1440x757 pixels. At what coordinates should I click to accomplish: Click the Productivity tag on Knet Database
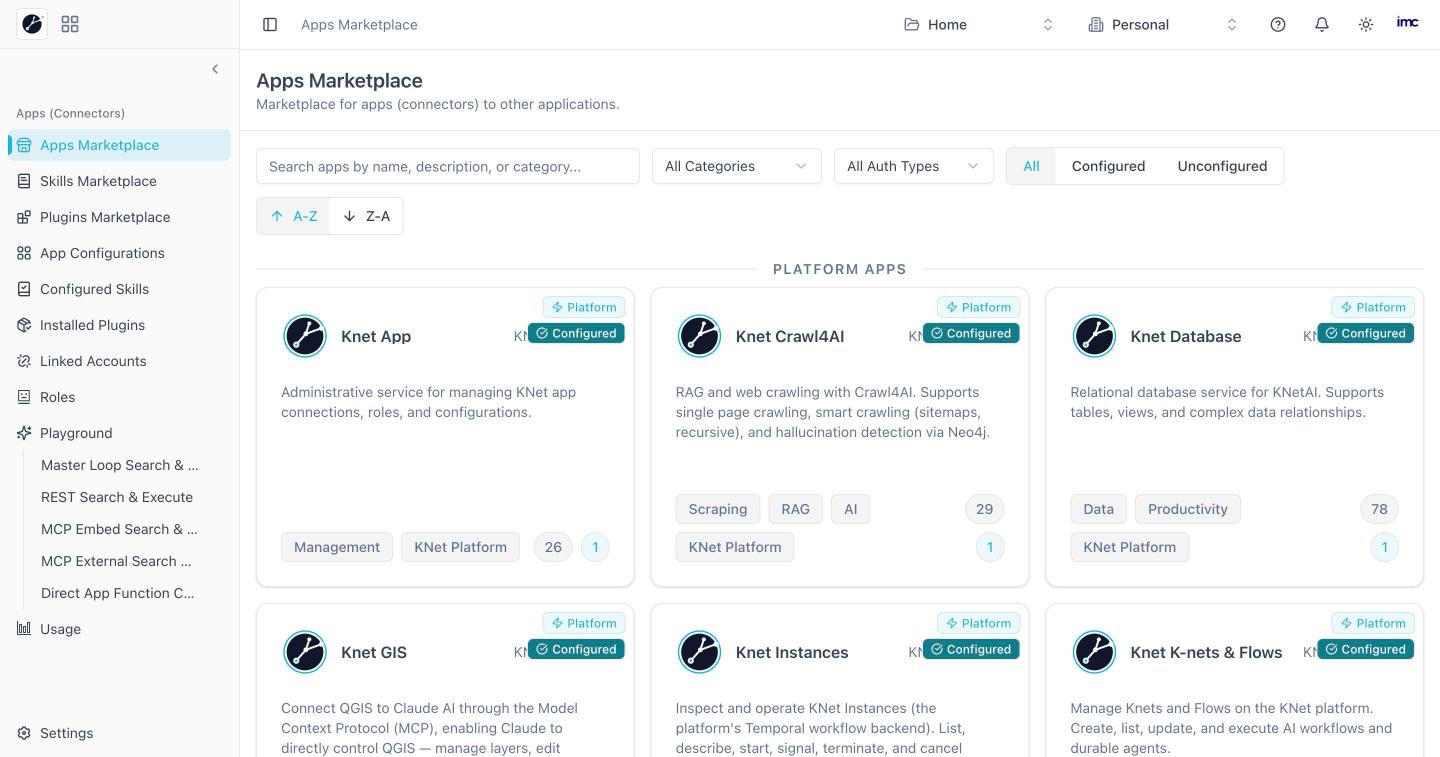pyautogui.click(x=1188, y=509)
